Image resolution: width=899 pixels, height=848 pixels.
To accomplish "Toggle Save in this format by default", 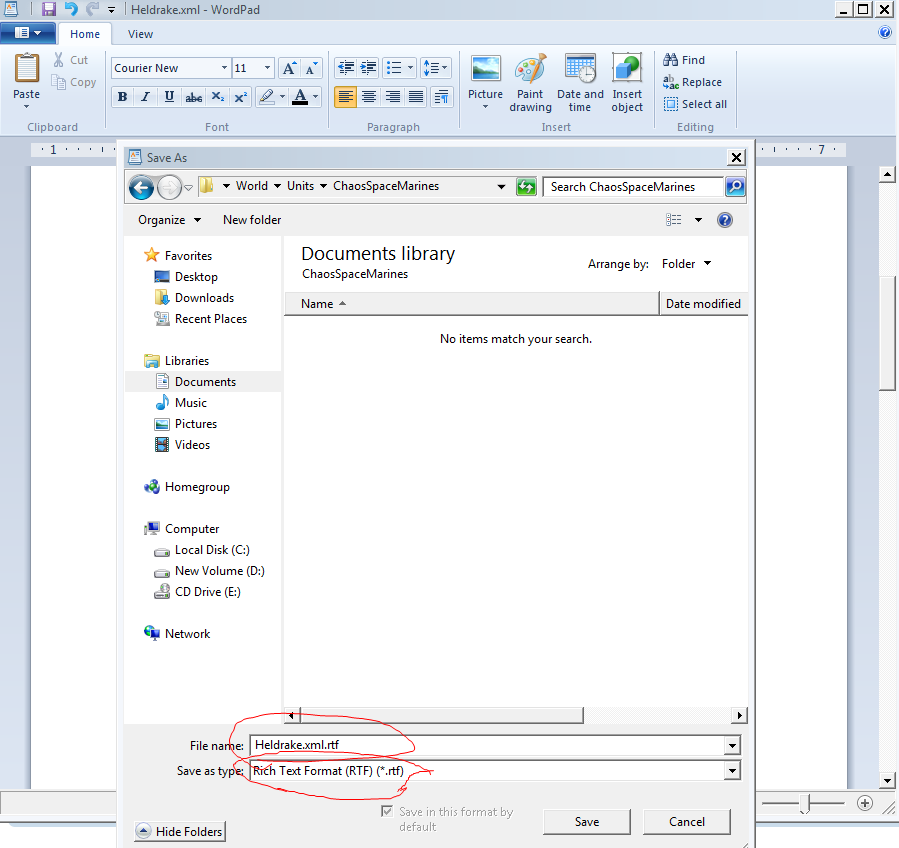I will pos(387,812).
